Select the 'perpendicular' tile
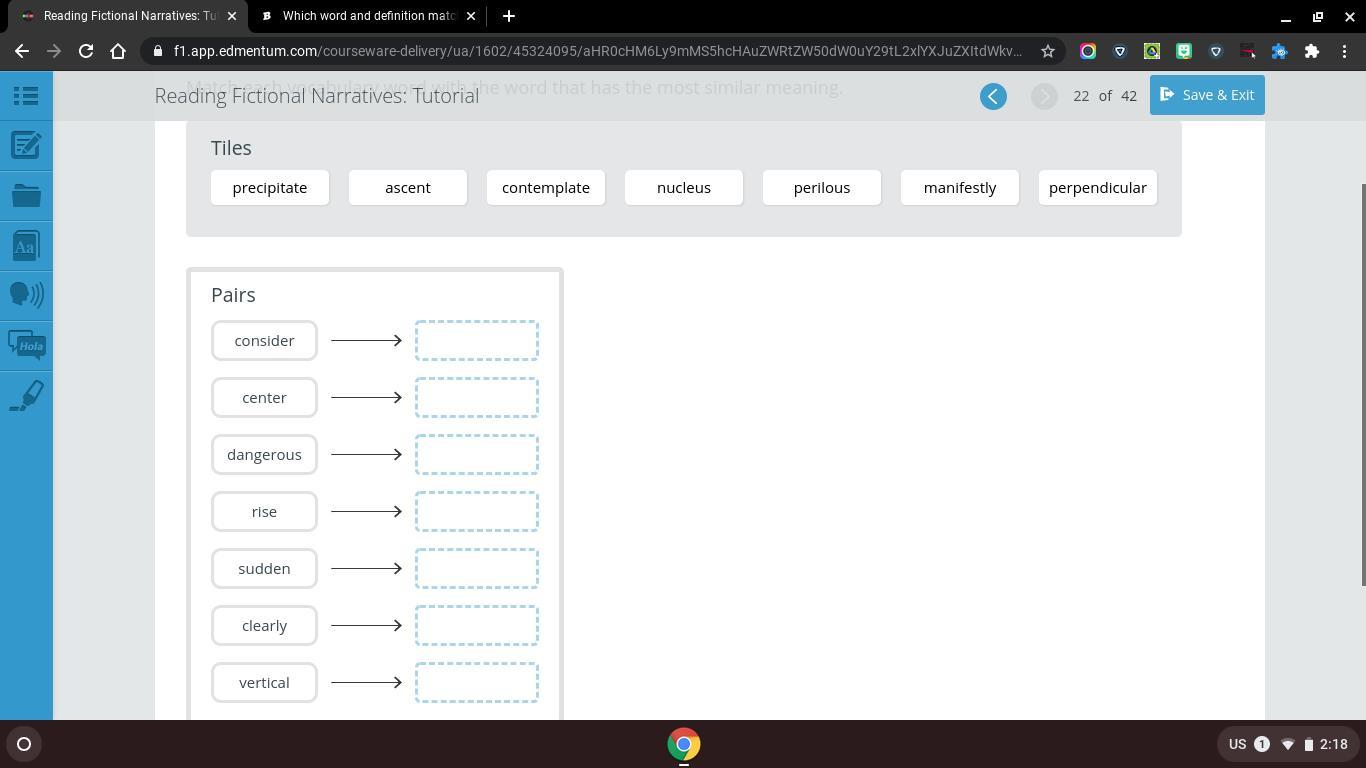Viewport: 1366px width, 768px height. (1098, 188)
